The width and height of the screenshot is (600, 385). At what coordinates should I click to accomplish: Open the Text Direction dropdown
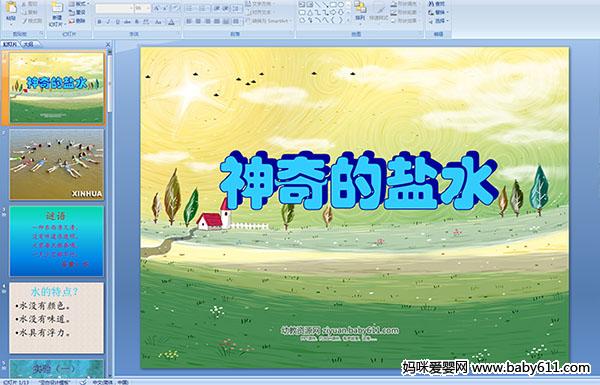261,4
